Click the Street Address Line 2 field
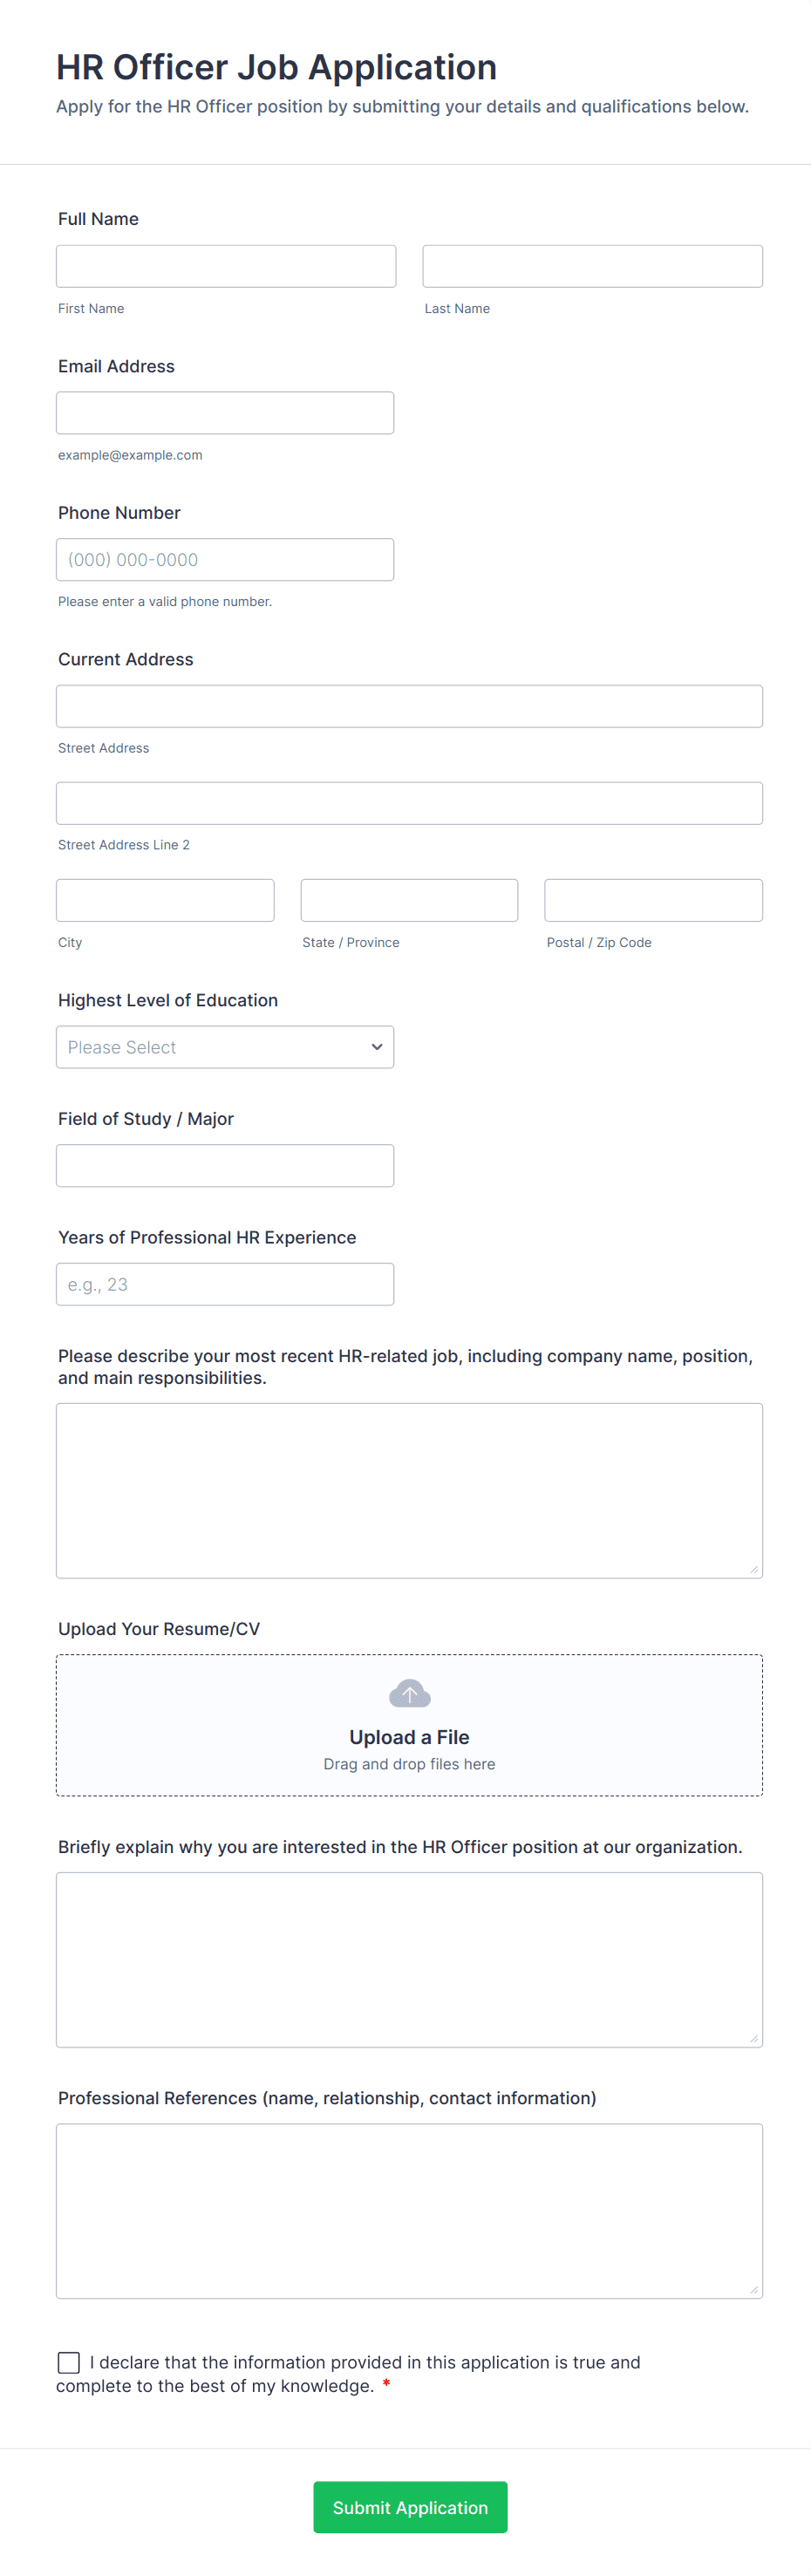This screenshot has height=2576, width=811. click(409, 803)
